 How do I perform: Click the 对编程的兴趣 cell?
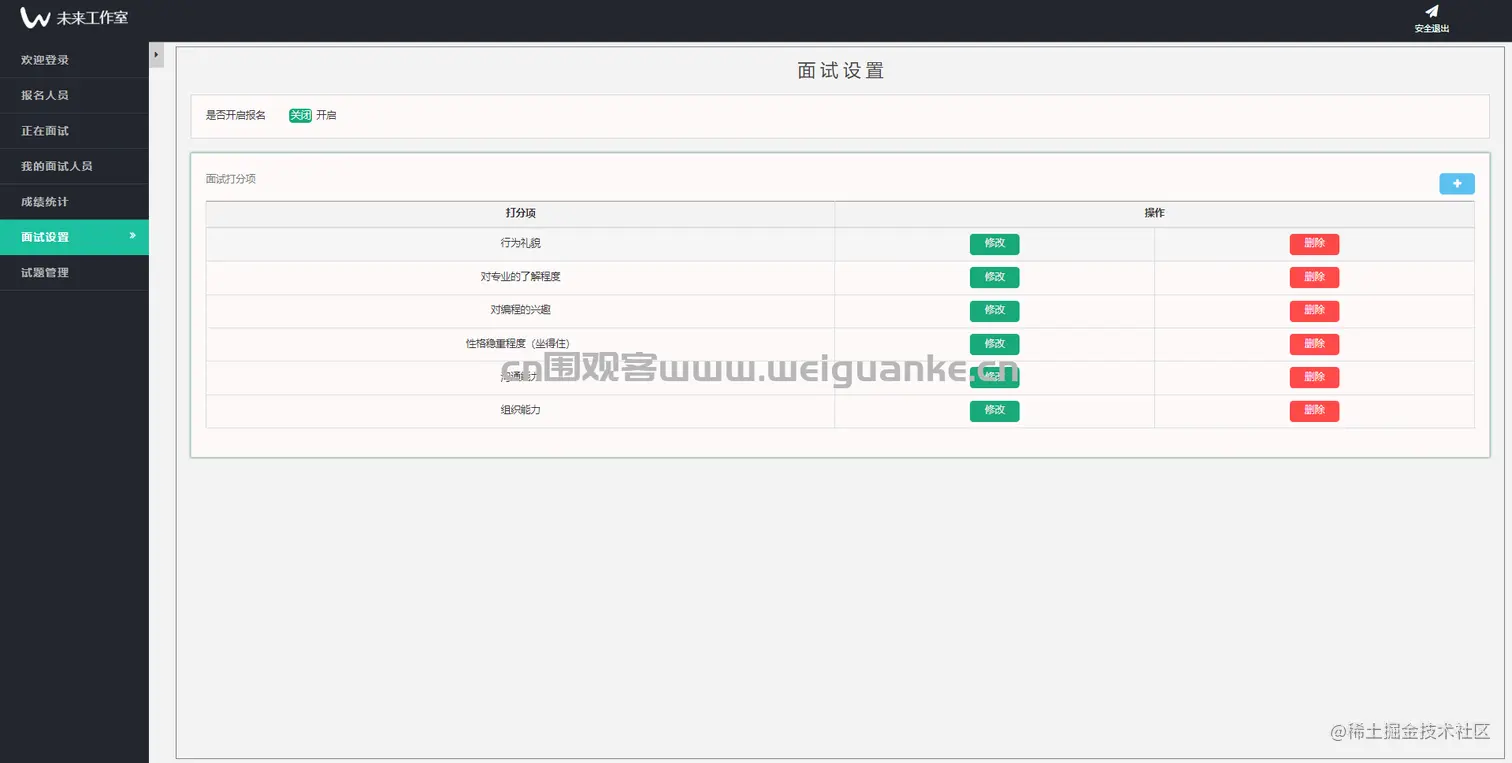(520, 310)
